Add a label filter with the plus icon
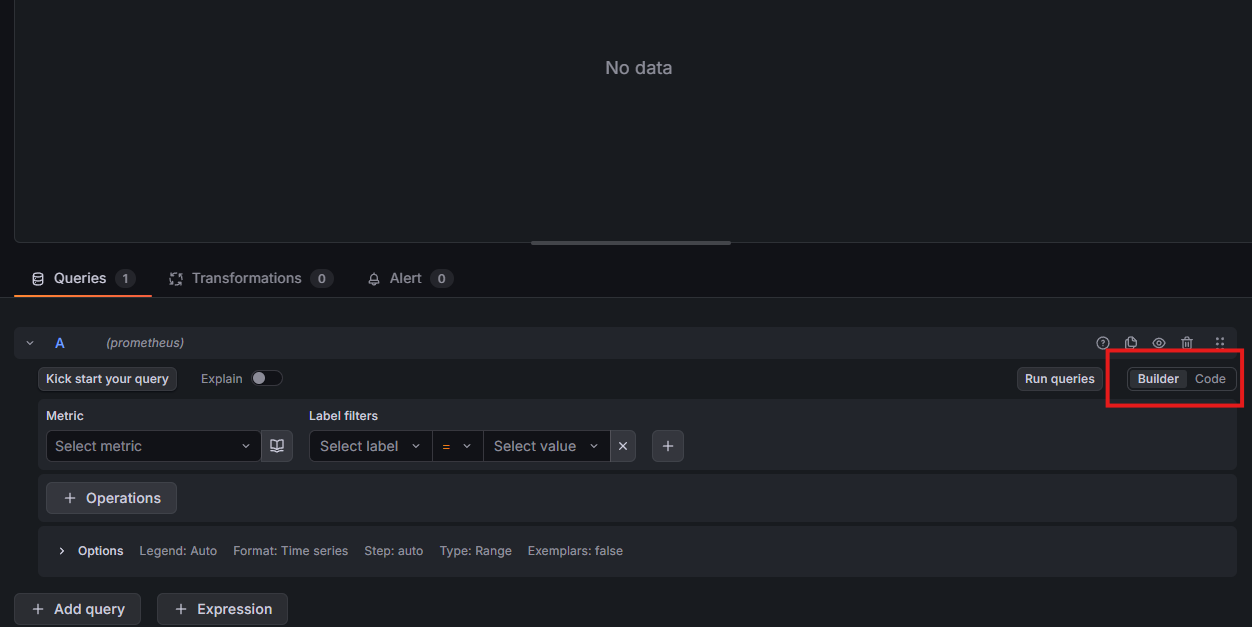 click(x=668, y=446)
